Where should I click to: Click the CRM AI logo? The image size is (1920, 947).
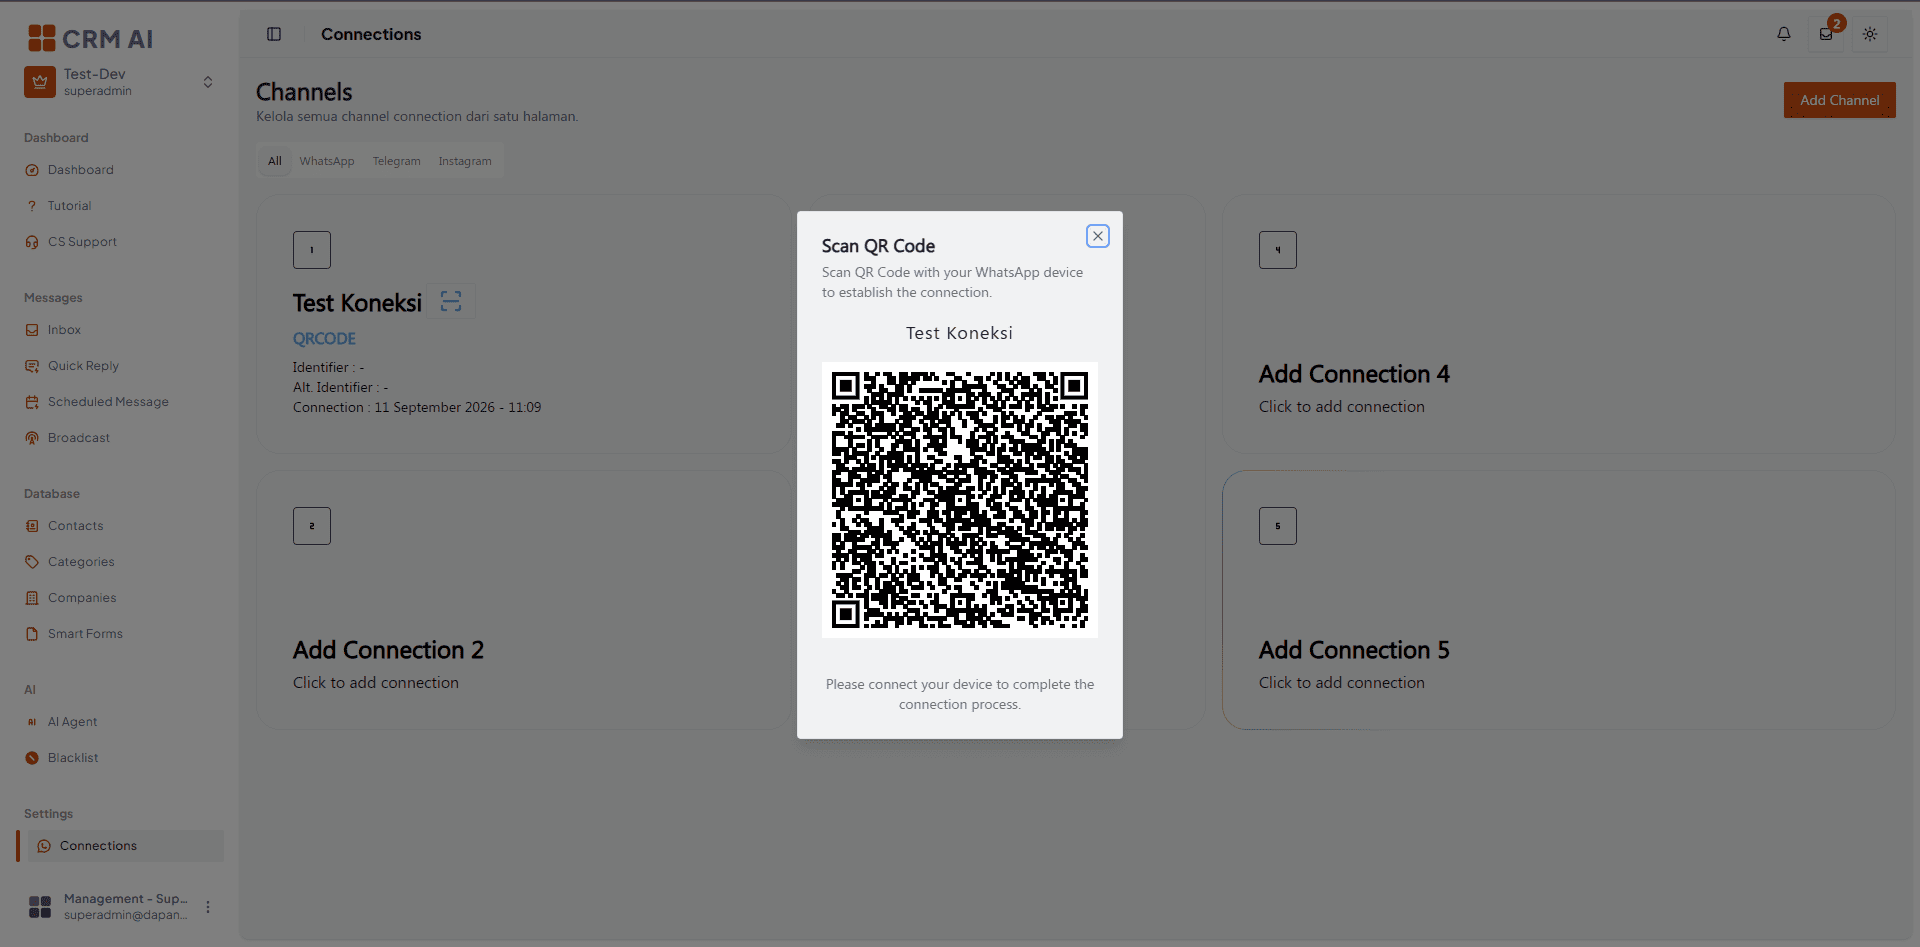click(x=90, y=38)
